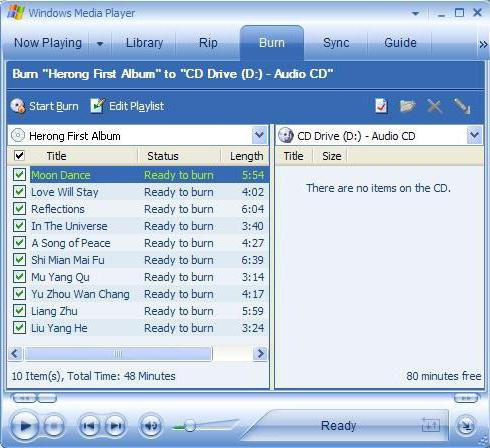The height and width of the screenshot is (448, 490).
Task: Click the Start Burn label
Action: pyautogui.click(x=54, y=106)
